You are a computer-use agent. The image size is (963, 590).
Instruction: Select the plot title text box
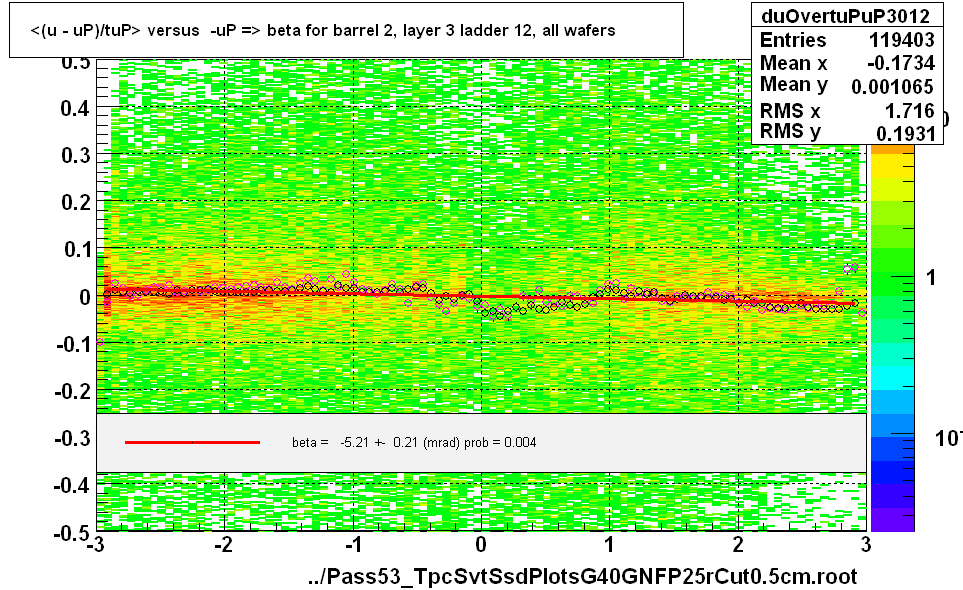[346, 30]
